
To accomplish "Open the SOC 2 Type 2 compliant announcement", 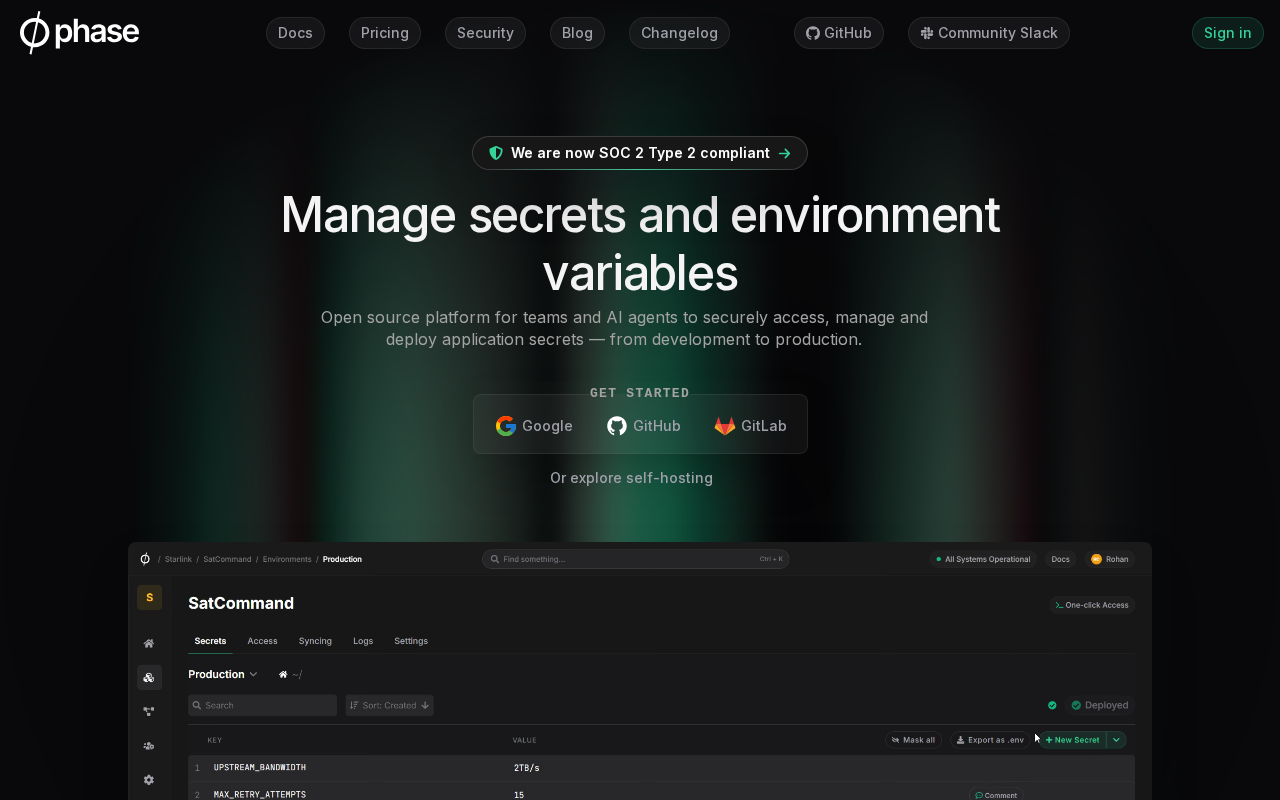I will pyautogui.click(x=640, y=153).
